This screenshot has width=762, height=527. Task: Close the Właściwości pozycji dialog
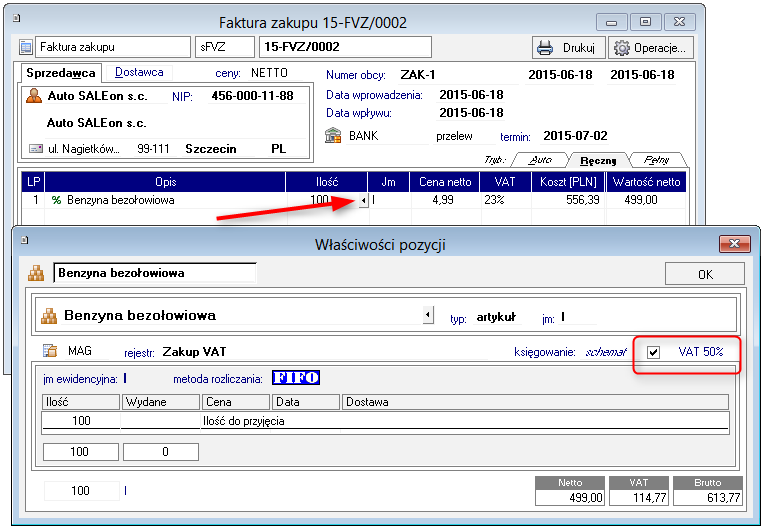tap(734, 243)
